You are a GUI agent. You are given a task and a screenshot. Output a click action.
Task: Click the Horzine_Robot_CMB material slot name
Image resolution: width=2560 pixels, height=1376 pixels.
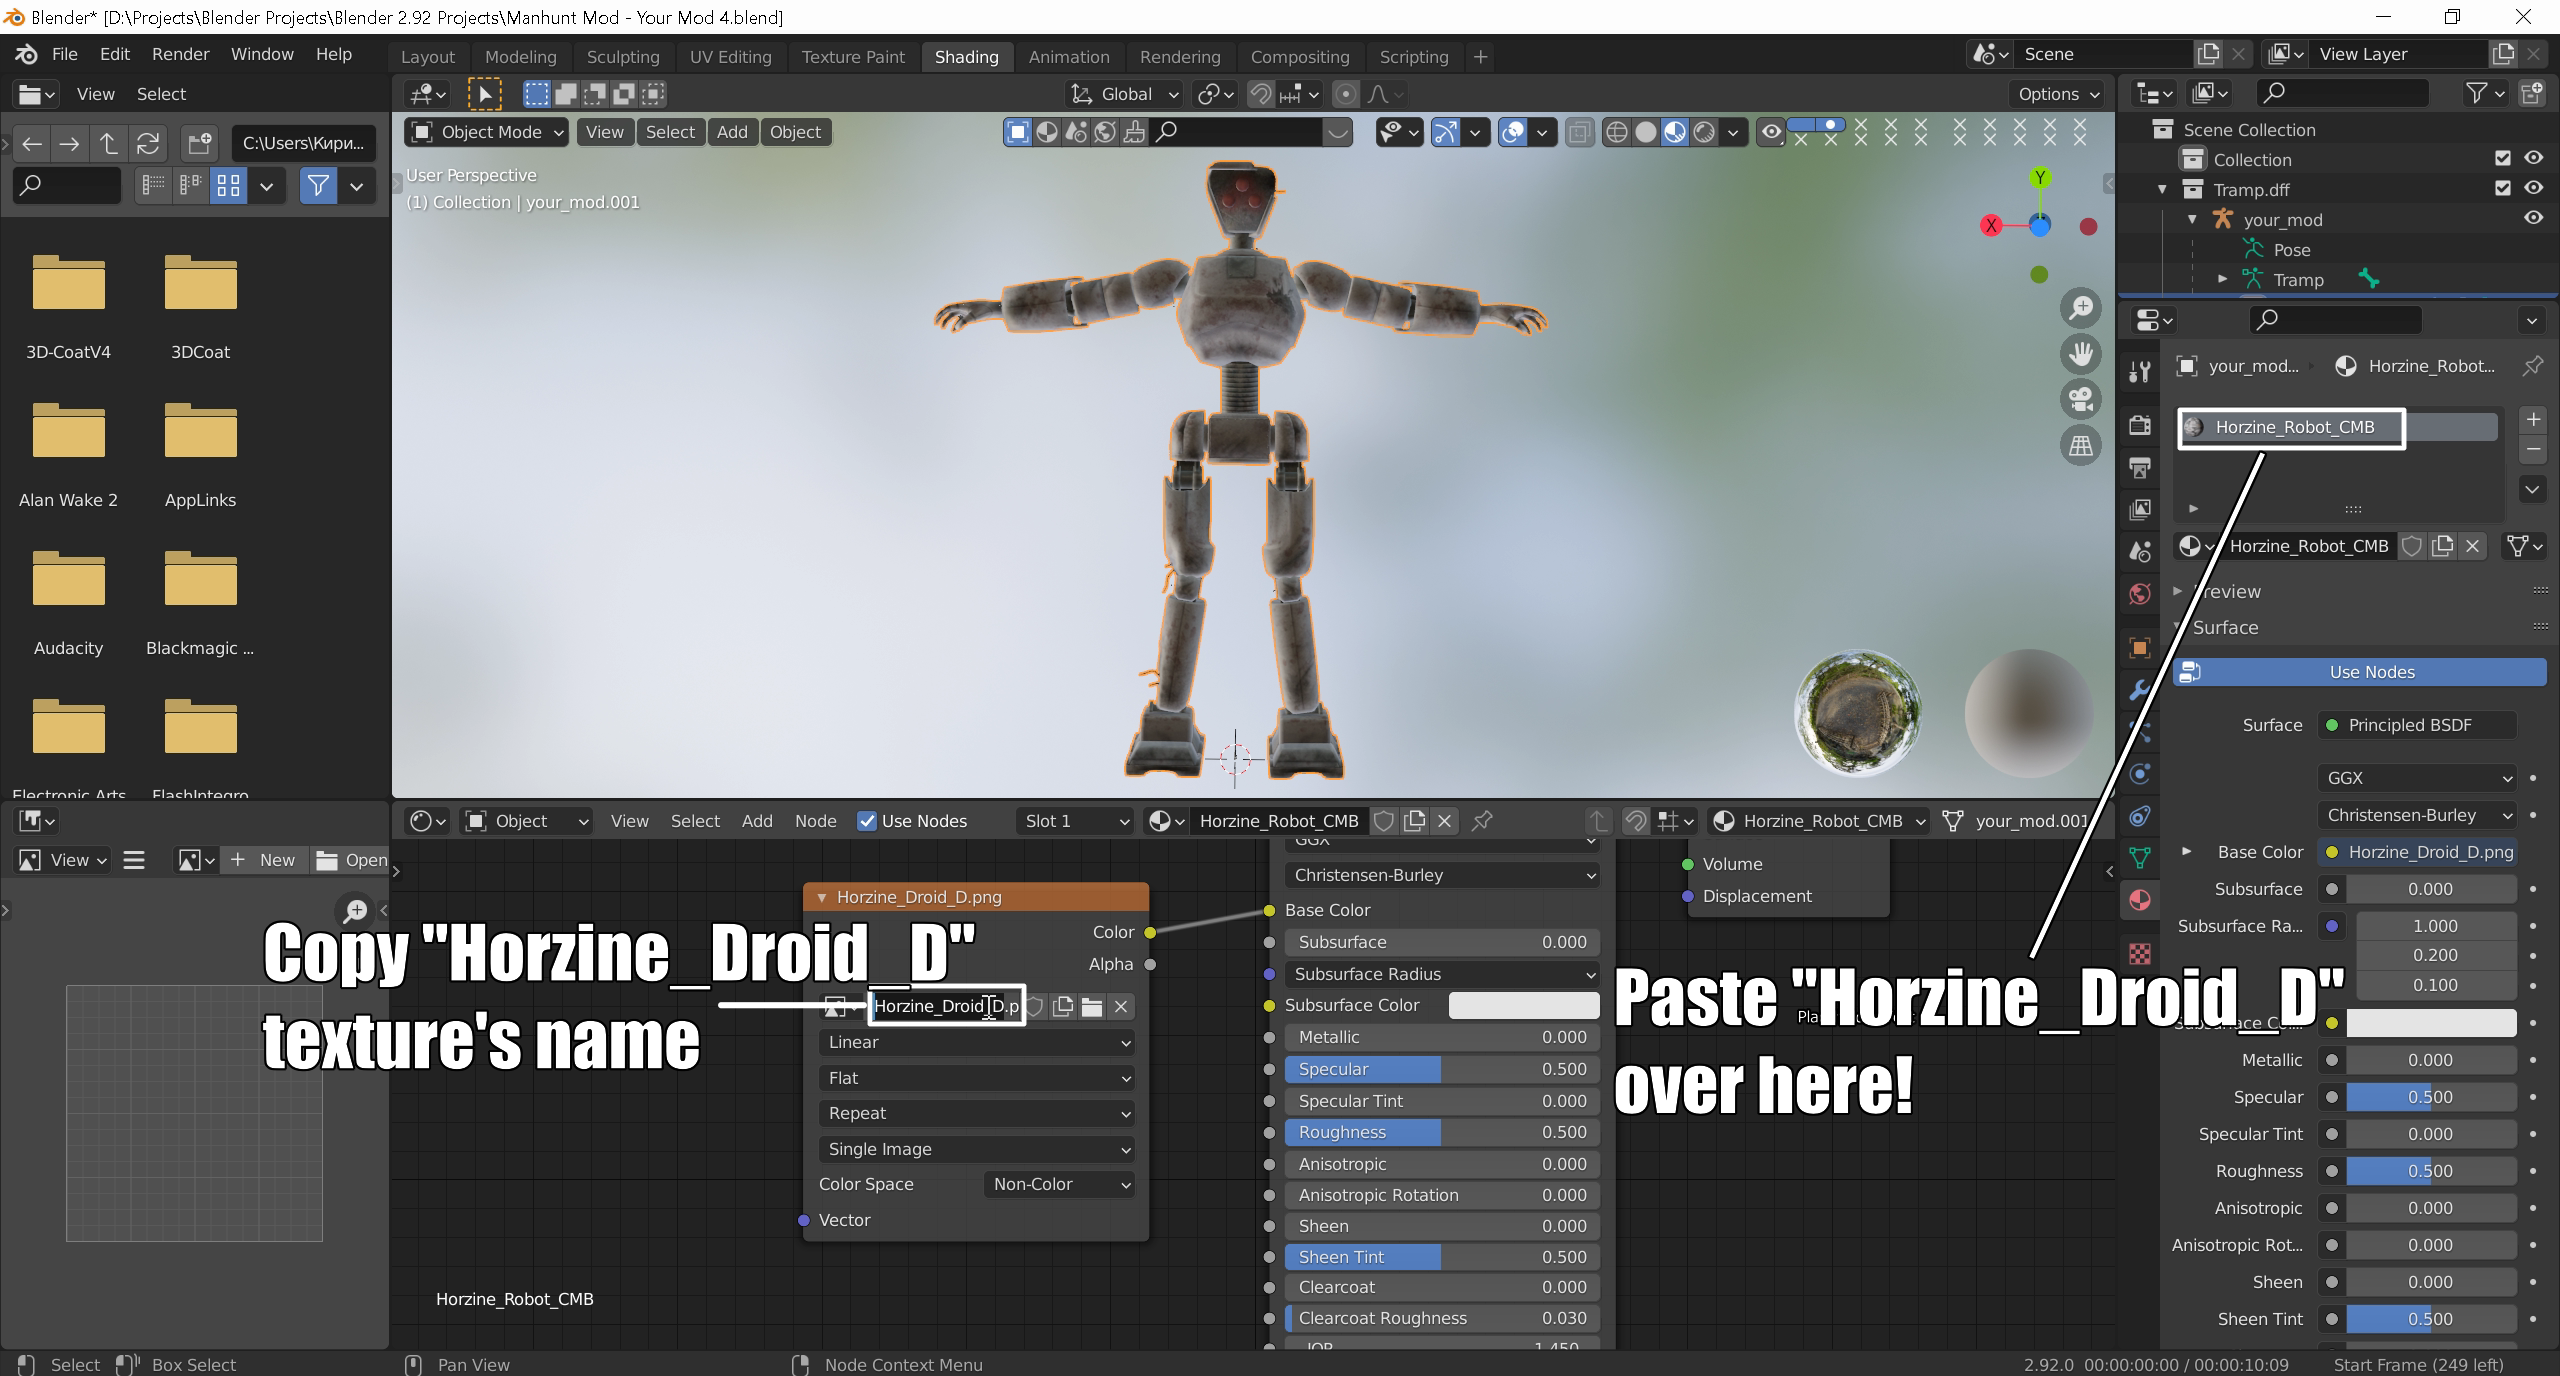[2294, 428]
